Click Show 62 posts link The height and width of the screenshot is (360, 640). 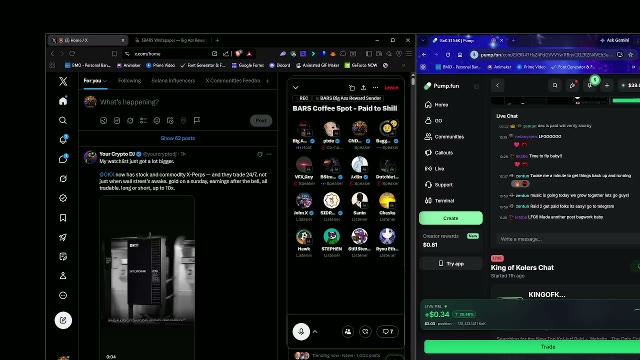coord(178,138)
